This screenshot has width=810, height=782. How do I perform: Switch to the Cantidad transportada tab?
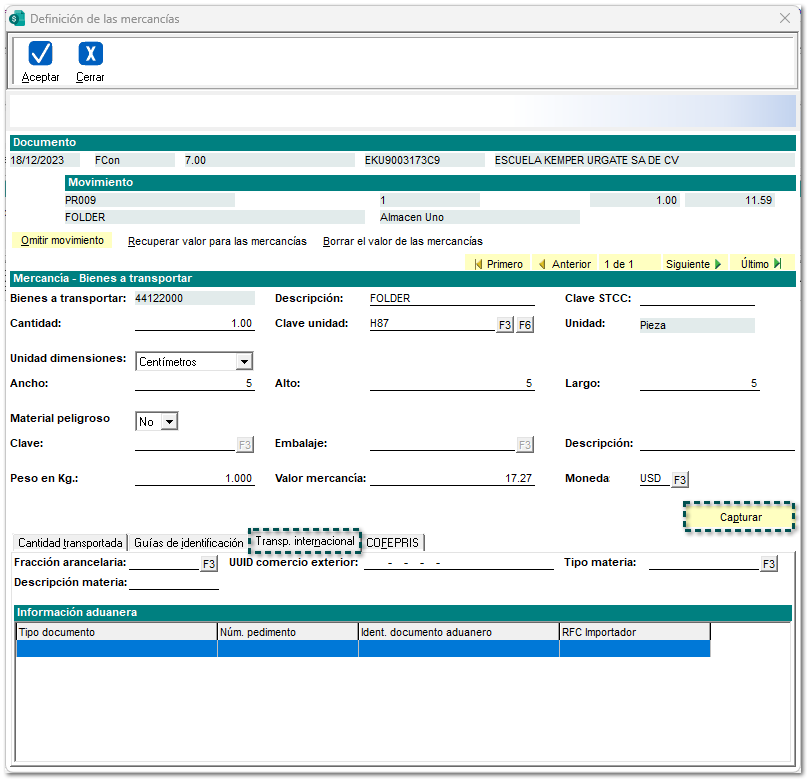coord(70,543)
